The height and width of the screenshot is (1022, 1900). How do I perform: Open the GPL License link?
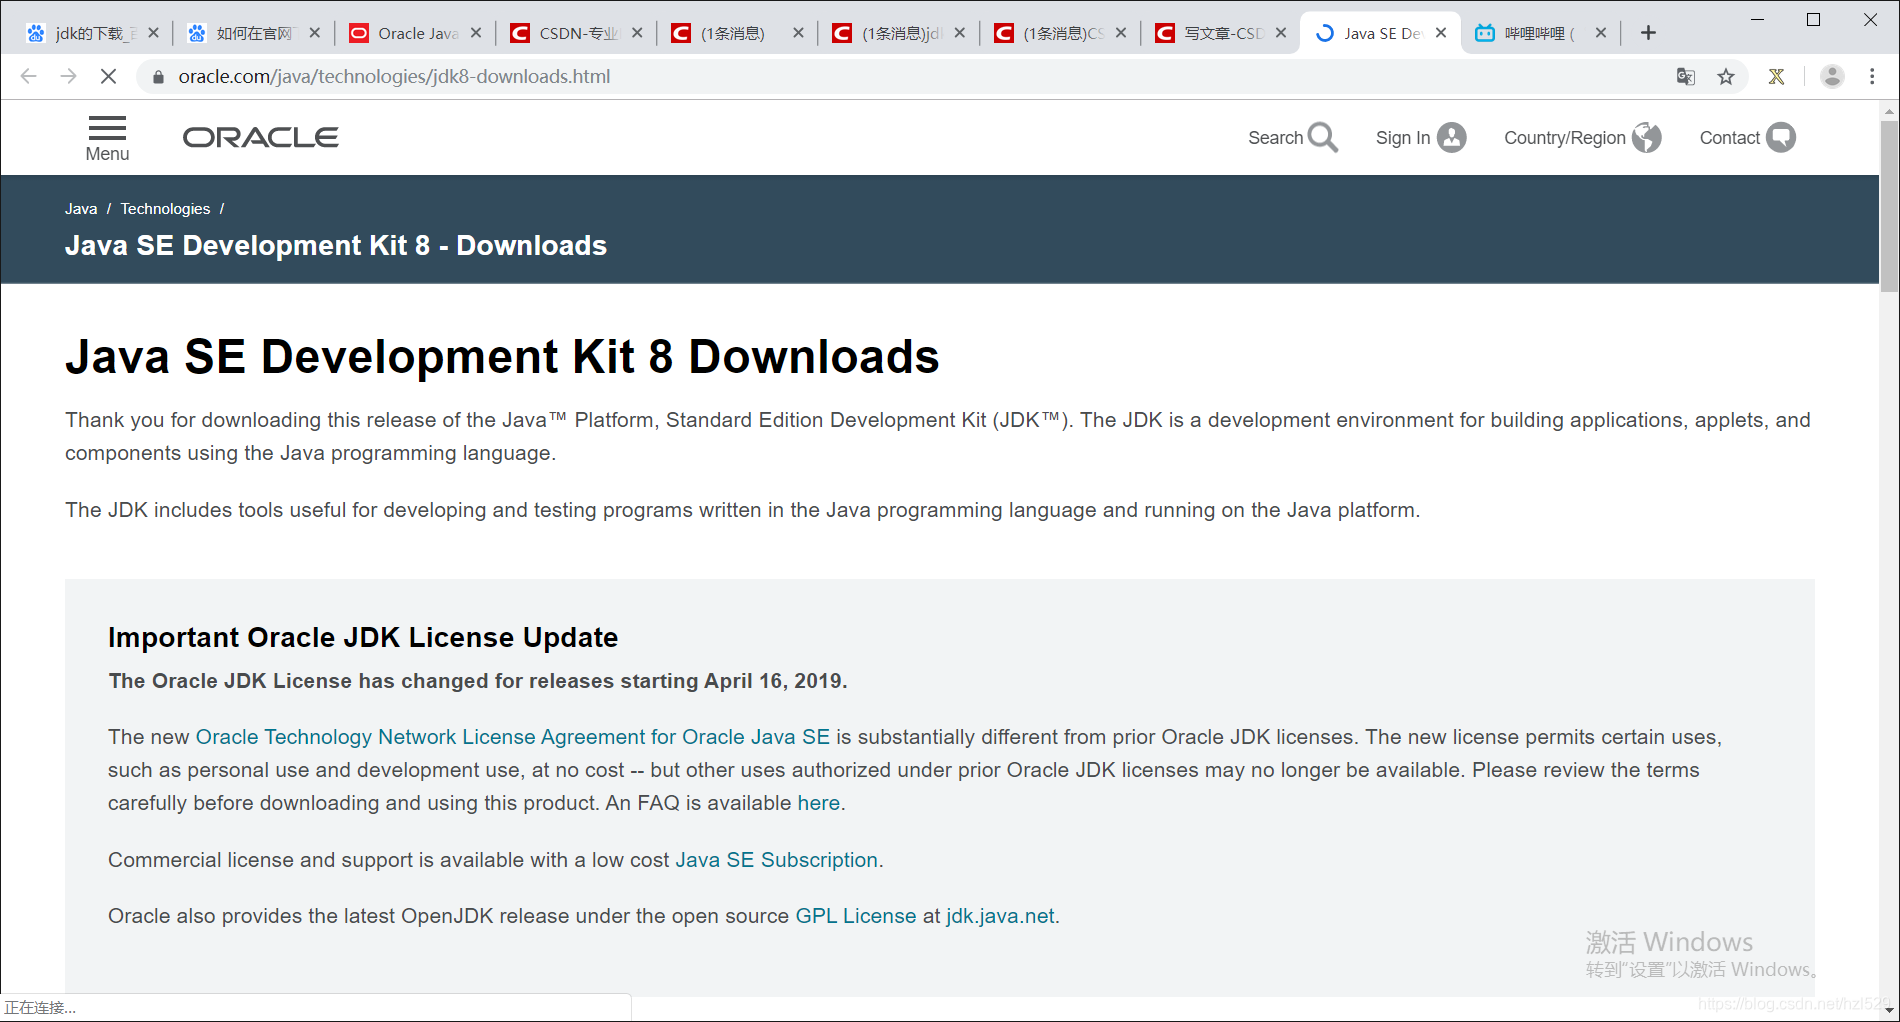(856, 916)
